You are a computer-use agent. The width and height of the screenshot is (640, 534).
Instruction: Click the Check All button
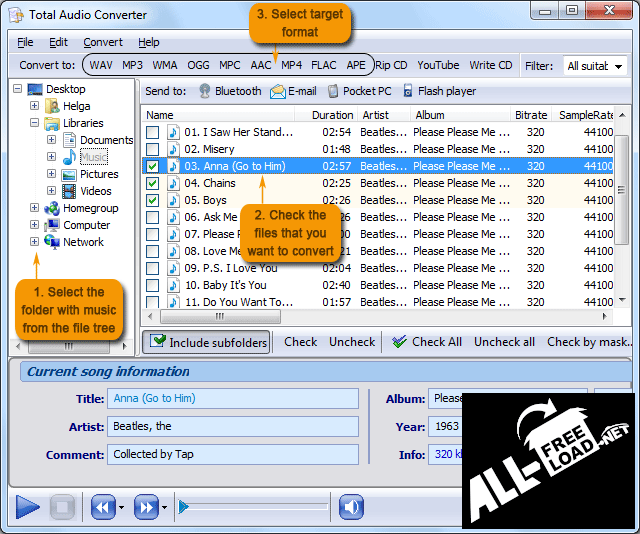pyautogui.click(x=427, y=342)
